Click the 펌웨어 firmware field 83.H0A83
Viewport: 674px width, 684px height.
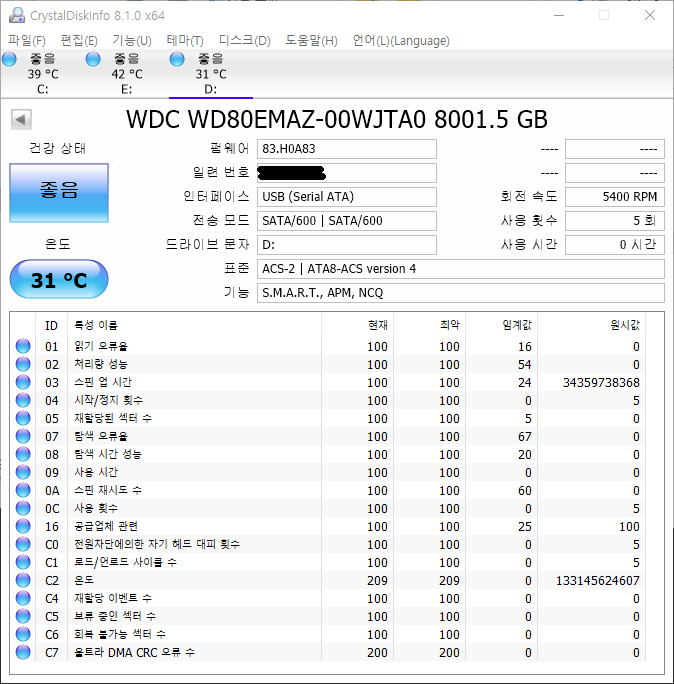click(x=347, y=149)
